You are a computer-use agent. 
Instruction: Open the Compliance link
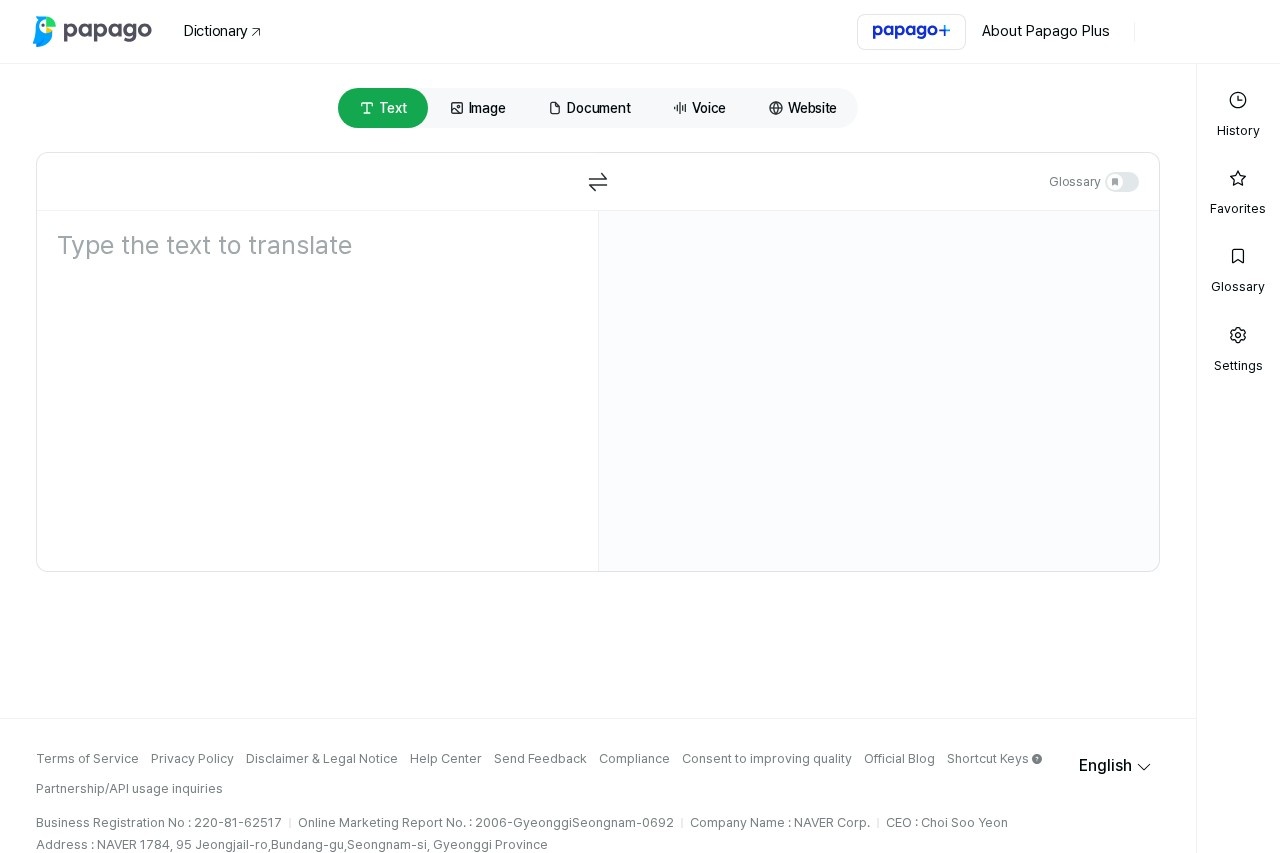(x=634, y=759)
